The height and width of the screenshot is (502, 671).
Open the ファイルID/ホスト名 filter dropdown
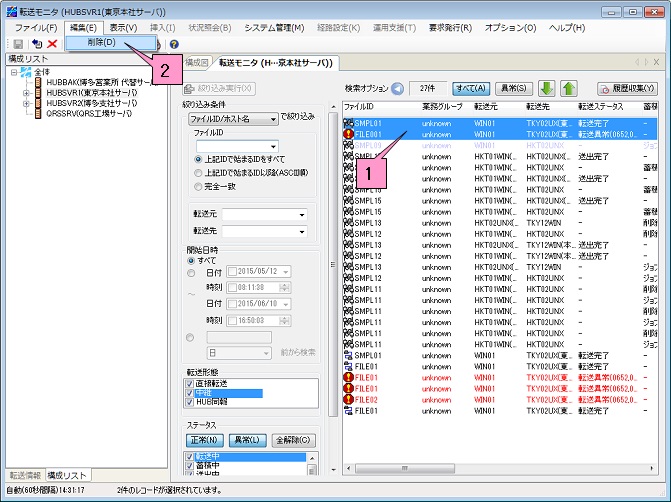point(232,118)
